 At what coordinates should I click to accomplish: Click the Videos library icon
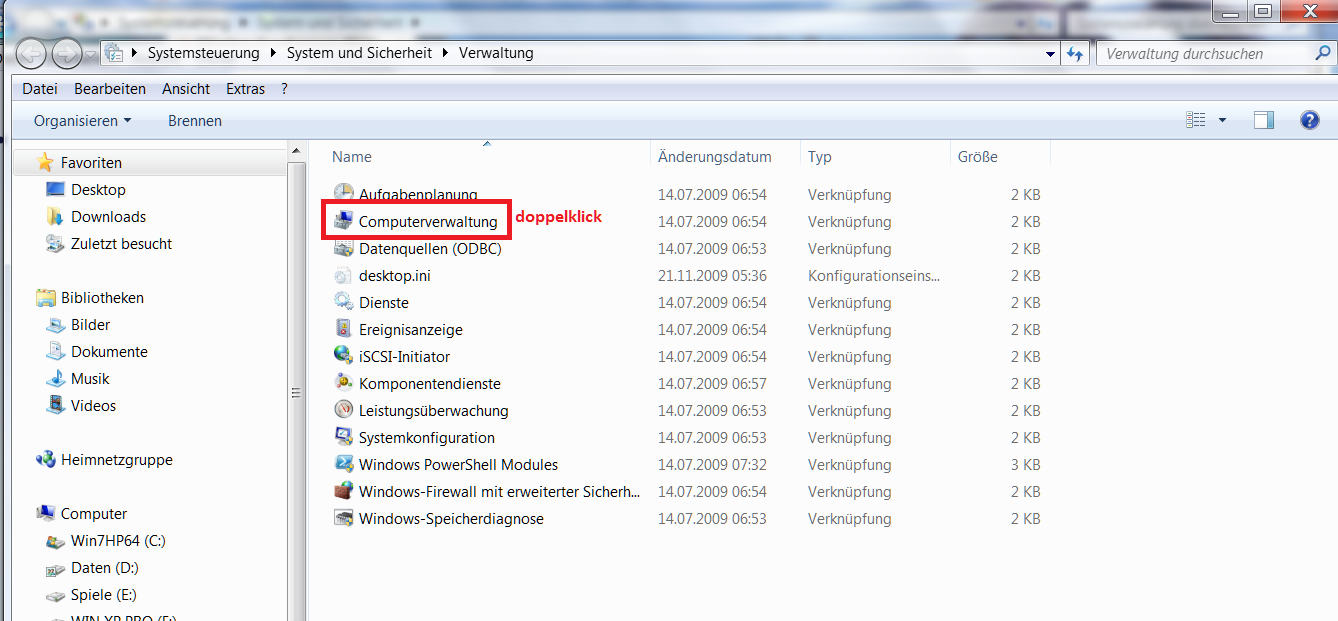click(x=55, y=405)
